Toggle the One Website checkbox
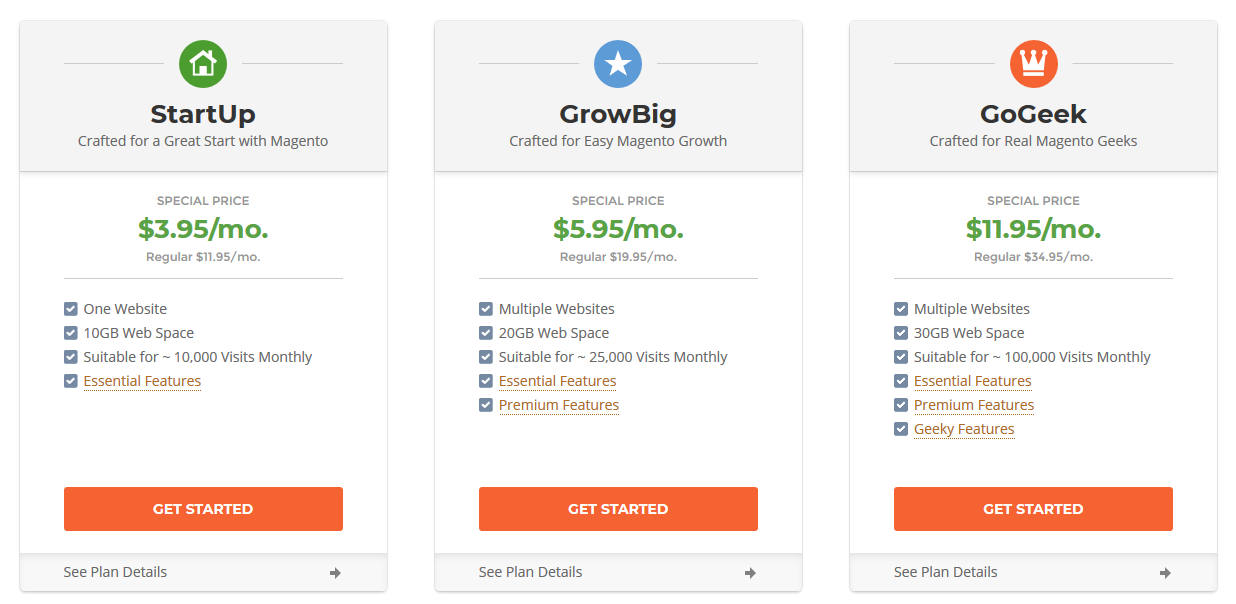This screenshot has width=1236, height=604. tap(71, 309)
